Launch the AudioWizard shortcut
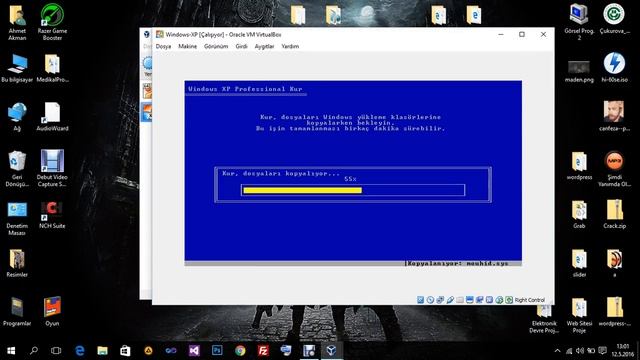The height and width of the screenshot is (360, 640). [52, 117]
